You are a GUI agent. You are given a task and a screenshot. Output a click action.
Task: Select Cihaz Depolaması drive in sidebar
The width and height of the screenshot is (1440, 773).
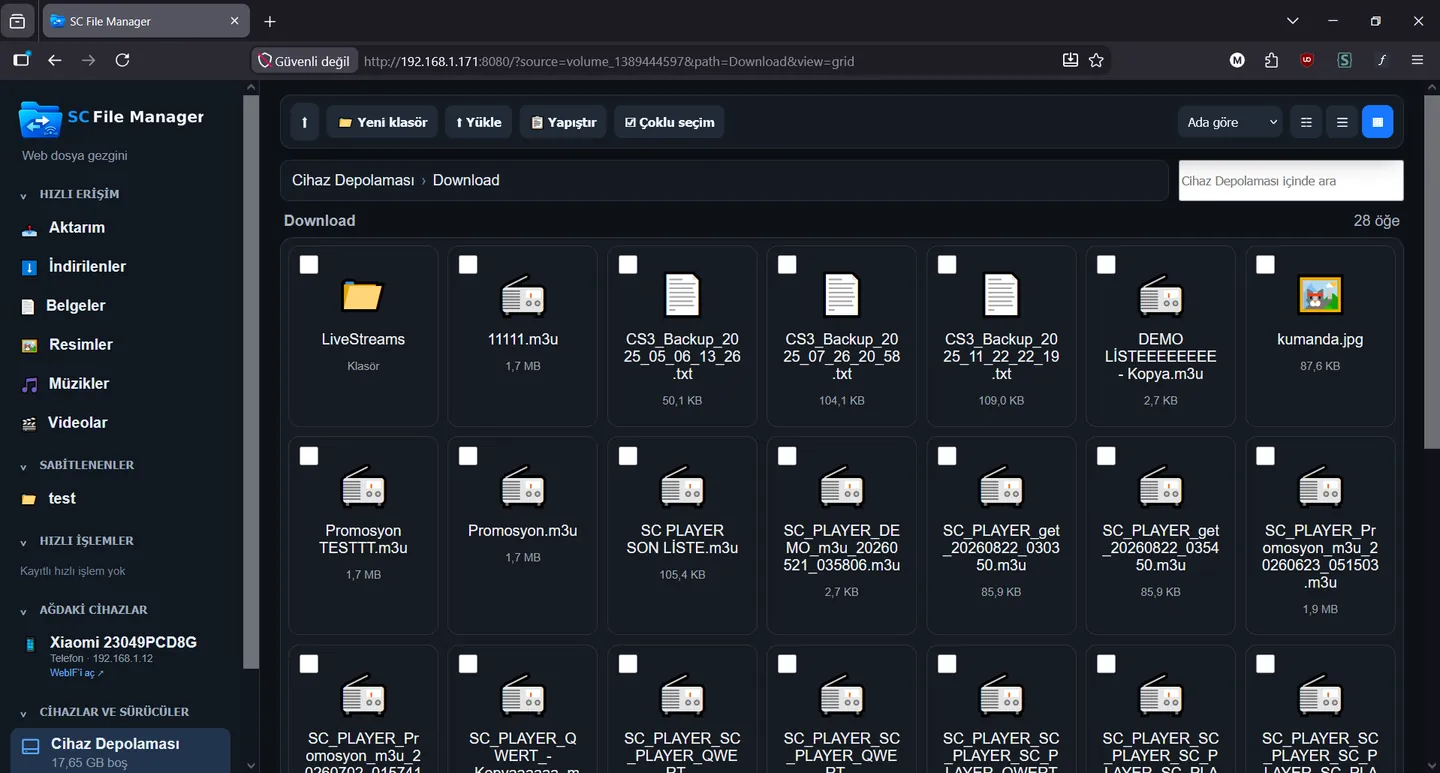[120, 752]
